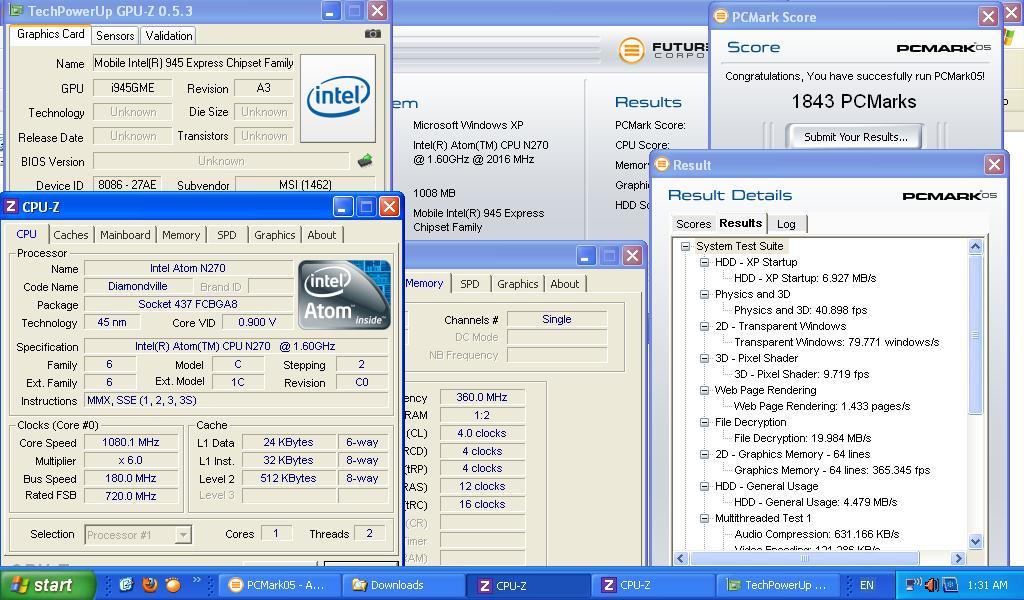Click the Channels # value Single
The image size is (1024, 600).
click(556, 319)
